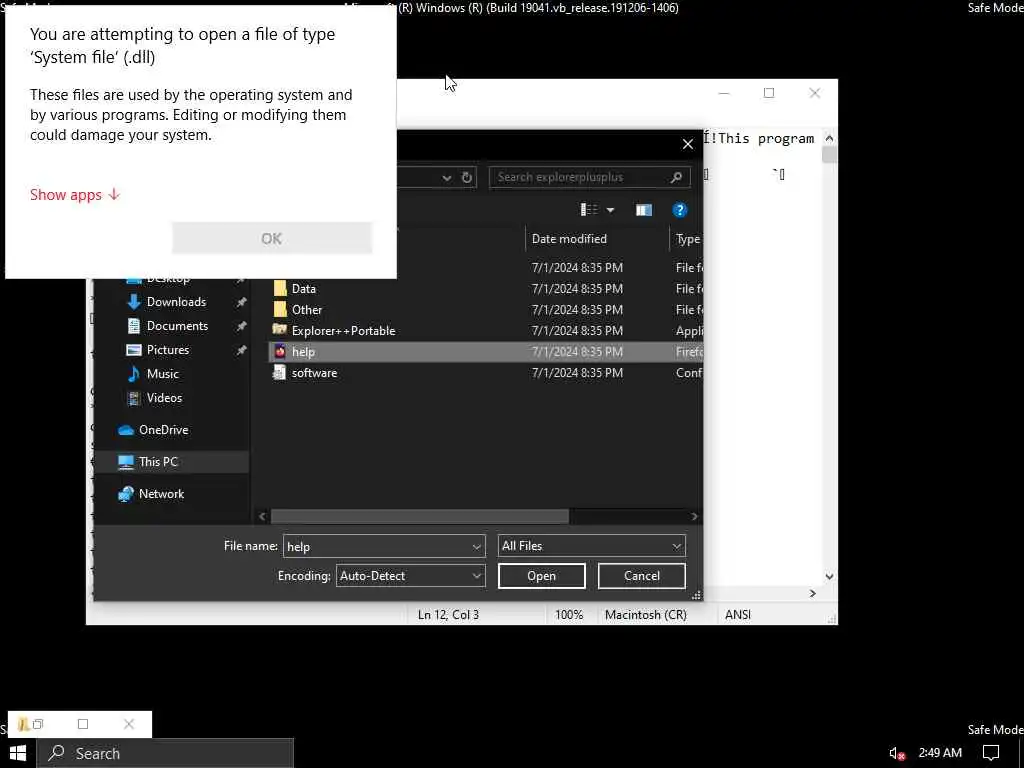
Task: Click the OK button in the system file warning
Action: point(272,238)
